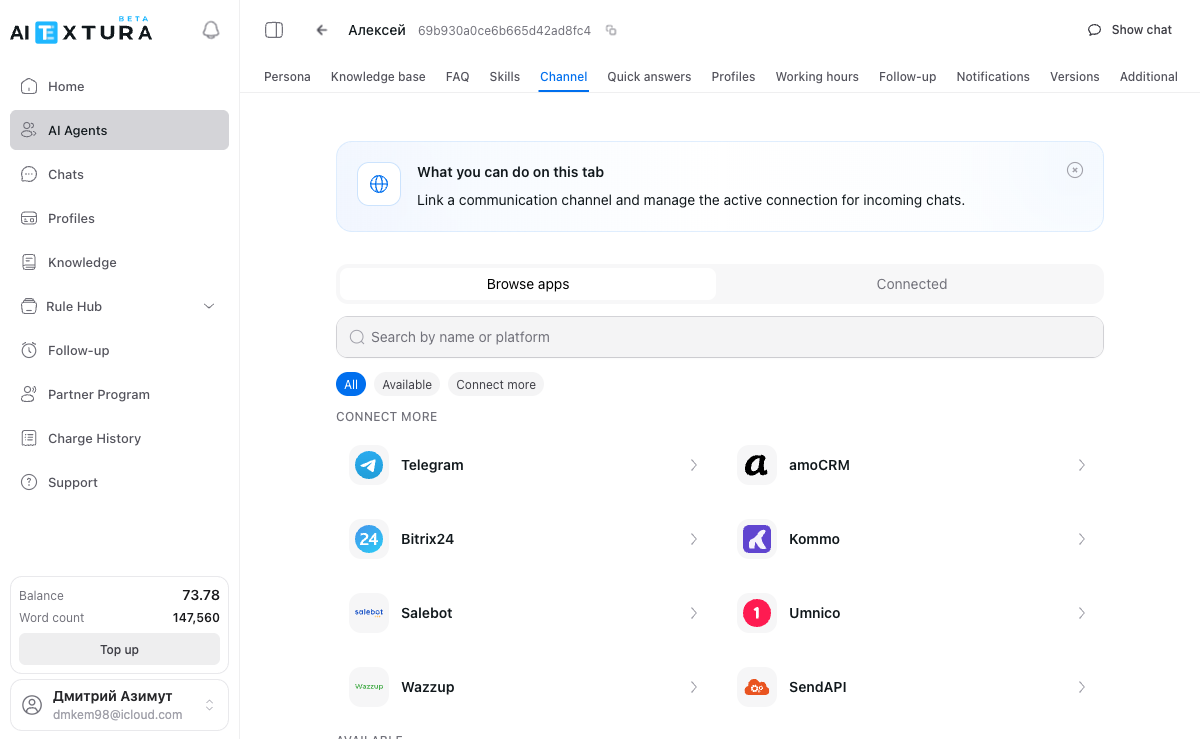
Task: Open the Follow-up tab in top bar
Action: point(908,77)
